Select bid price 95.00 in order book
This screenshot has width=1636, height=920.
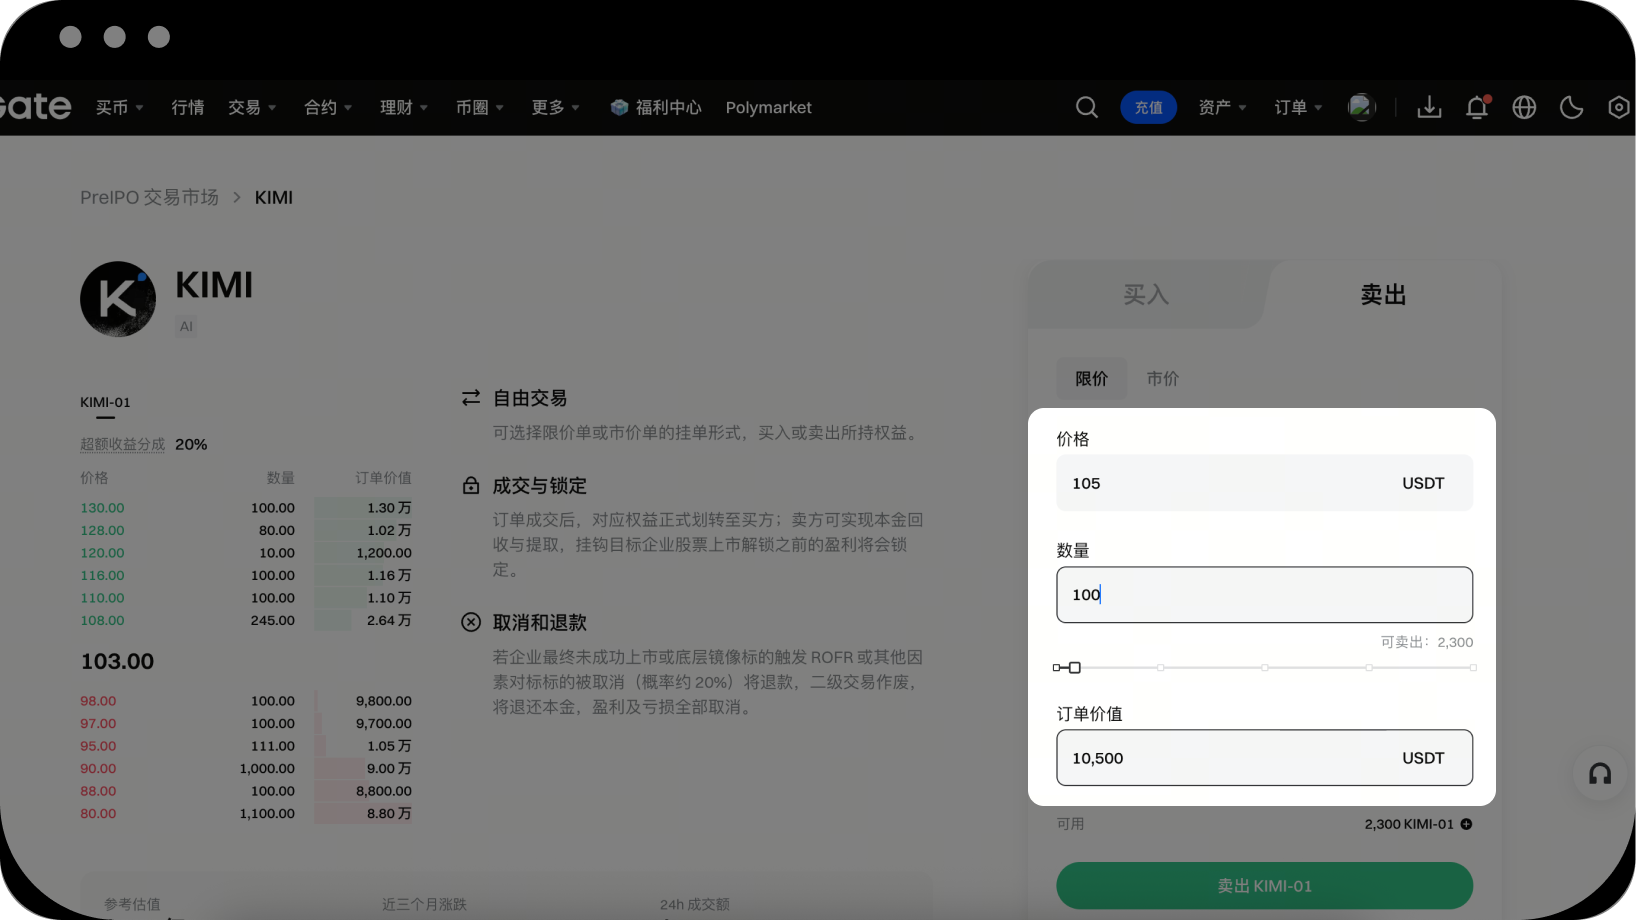click(x=98, y=746)
